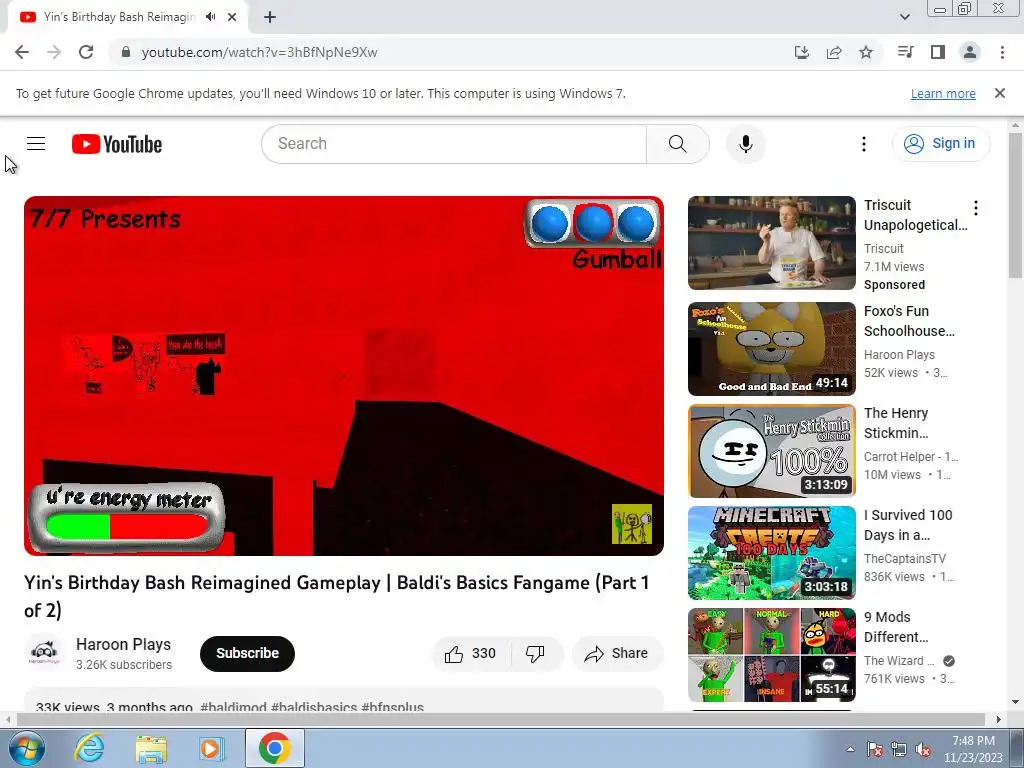Click the address bar URL
Image resolution: width=1024 pixels, height=768 pixels.
pyautogui.click(x=259, y=52)
